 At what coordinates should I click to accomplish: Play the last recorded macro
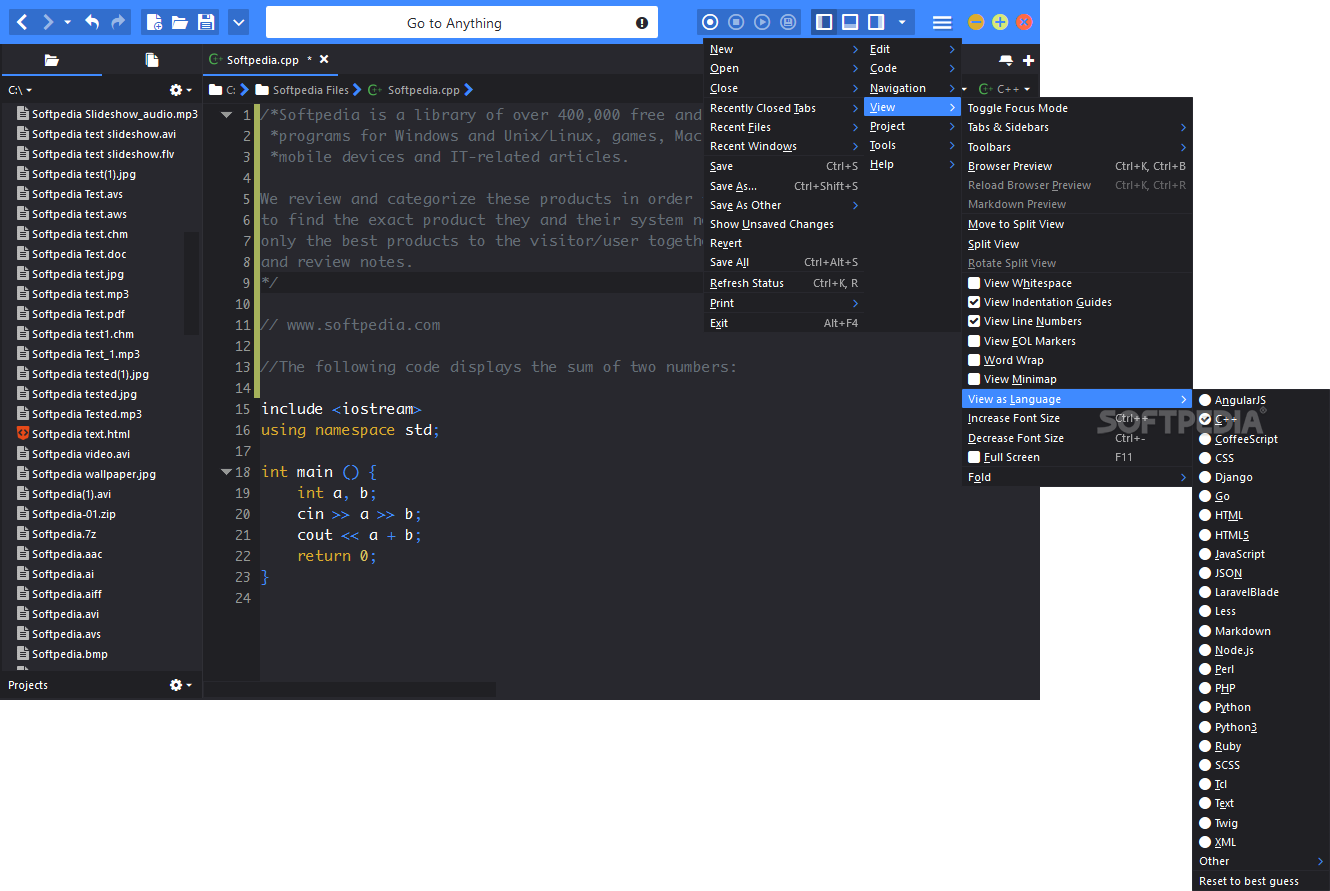tap(762, 22)
